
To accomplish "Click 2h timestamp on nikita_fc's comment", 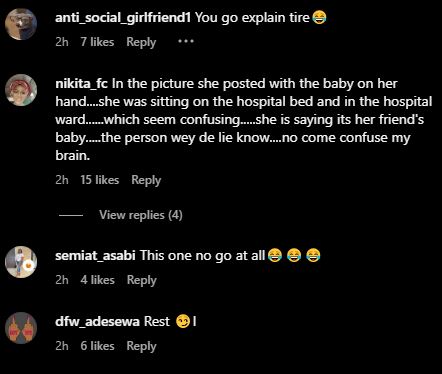I will click(x=62, y=180).
